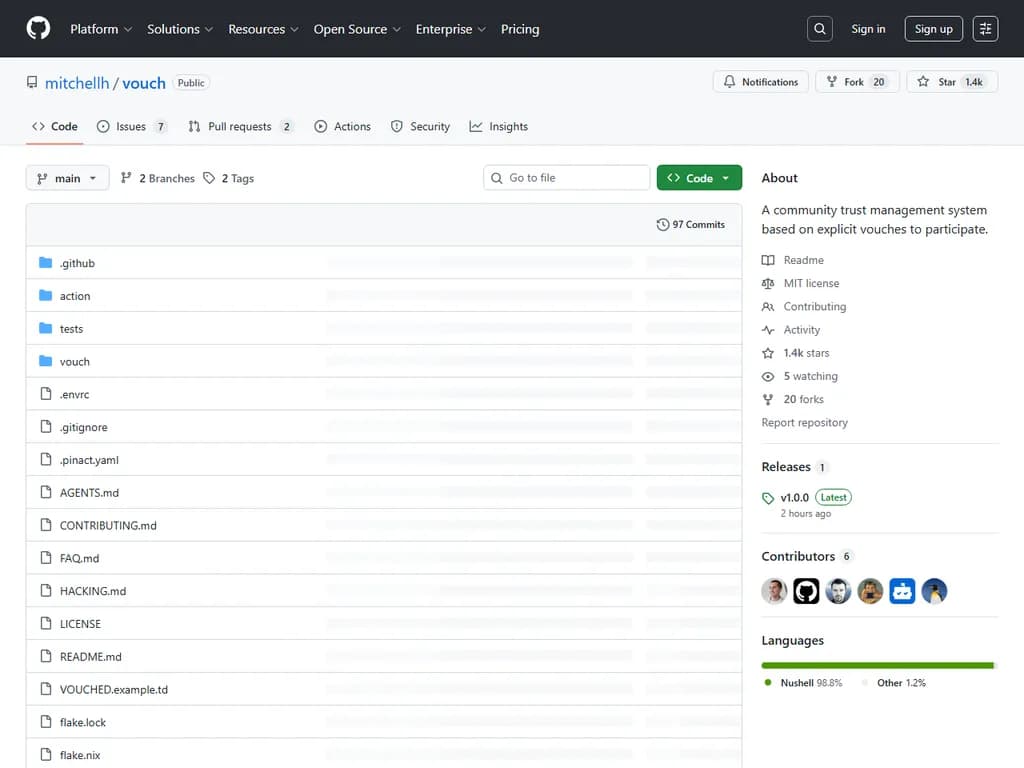Open the Pull requests tab

[x=240, y=127]
